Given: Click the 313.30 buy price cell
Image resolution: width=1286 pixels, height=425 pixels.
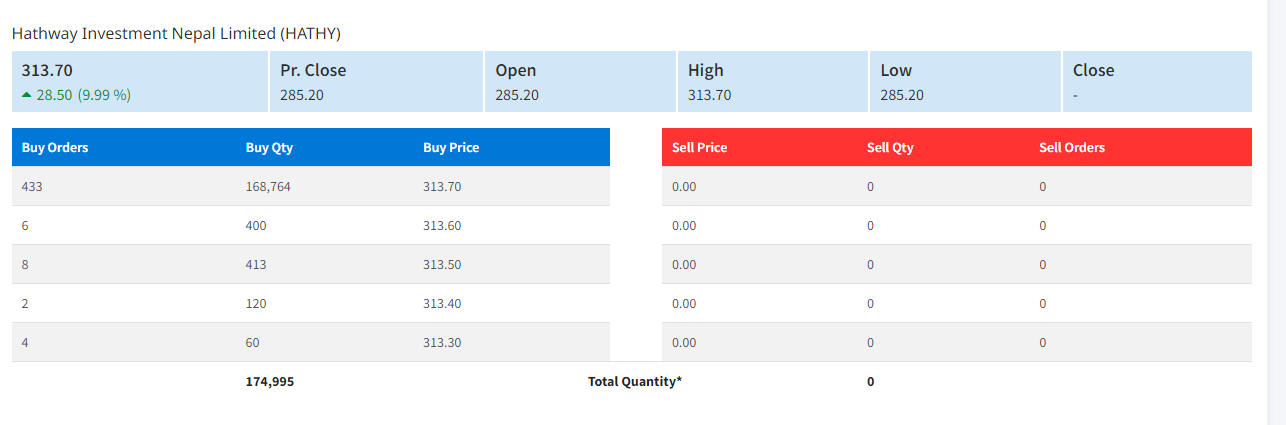Looking at the screenshot, I should tap(442, 342).
